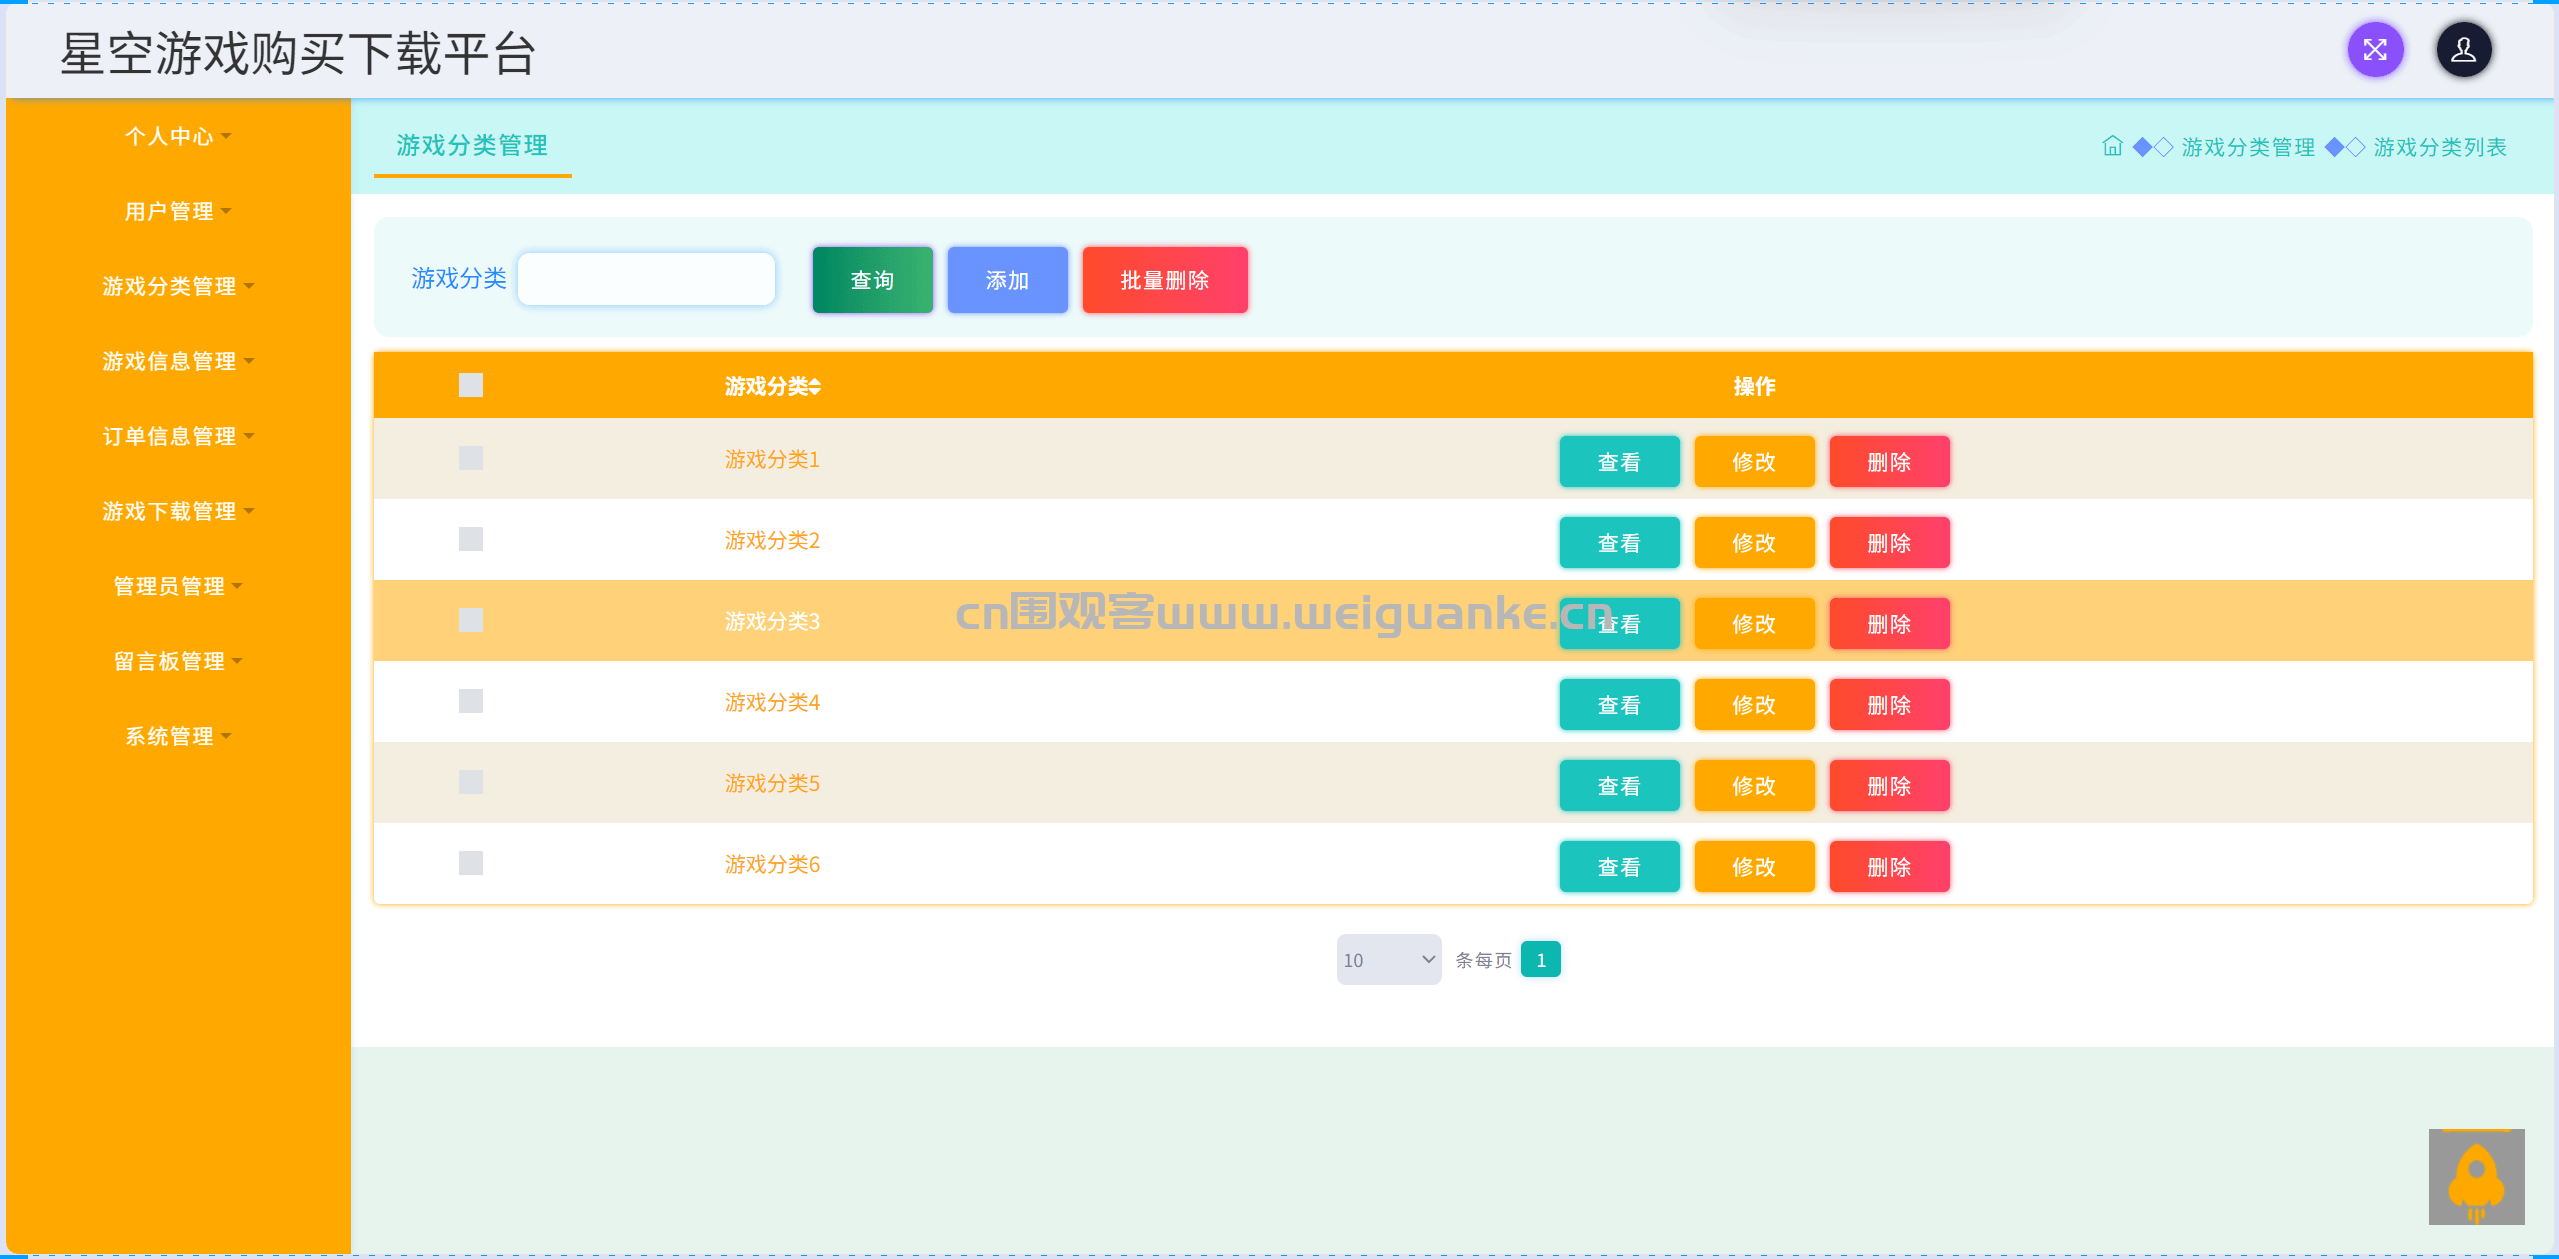
Task: Click the 游戏分类 search input field
Action: [646, 279]
